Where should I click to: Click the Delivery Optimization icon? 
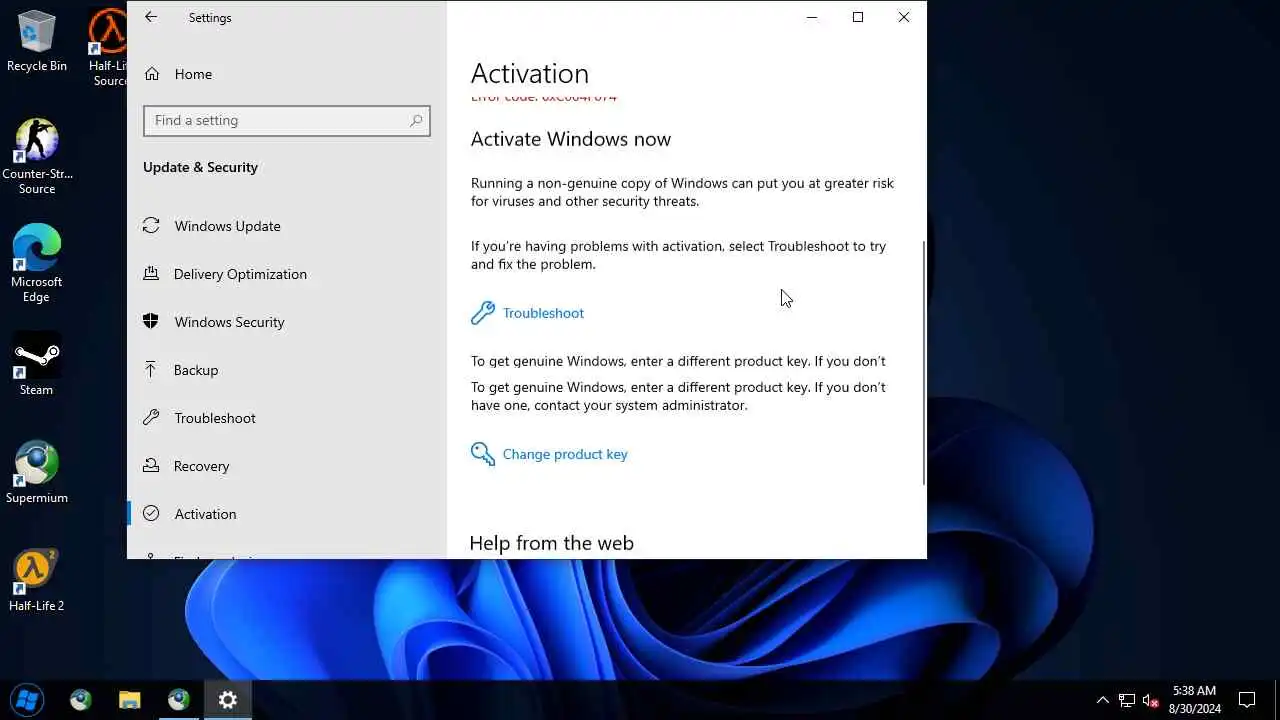(x=151, y=273)
